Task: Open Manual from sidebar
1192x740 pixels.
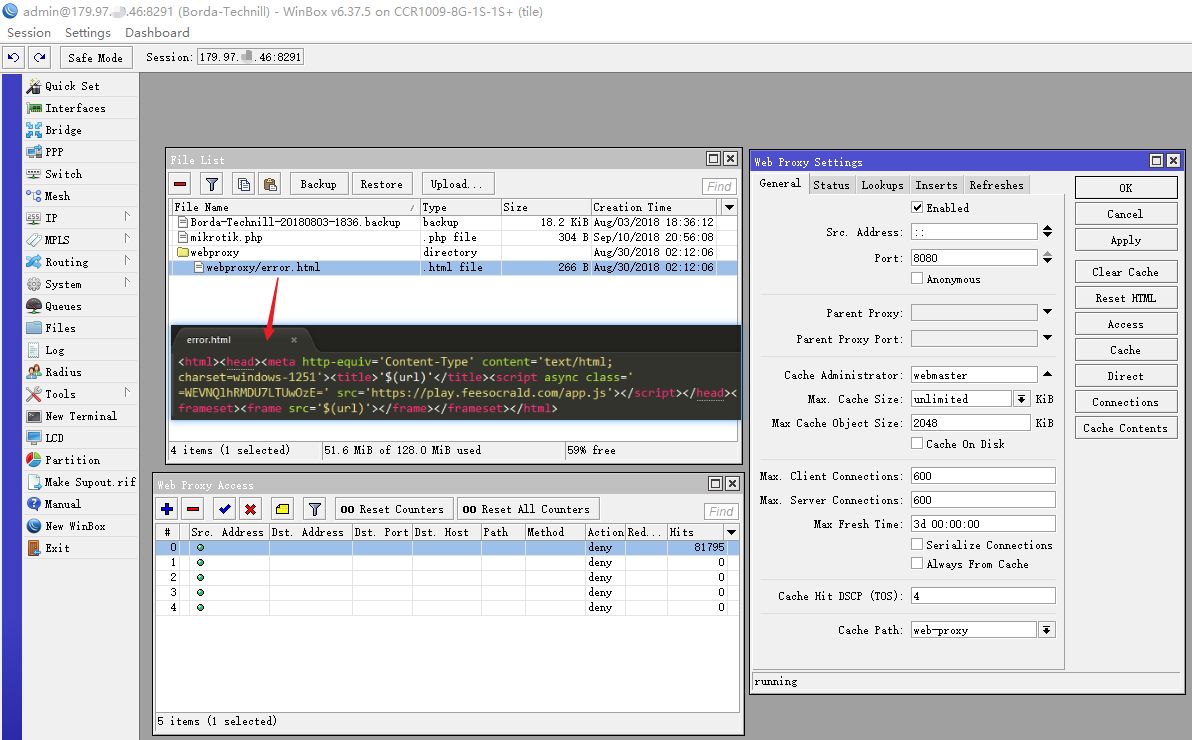Action: [x=62, y=504]
